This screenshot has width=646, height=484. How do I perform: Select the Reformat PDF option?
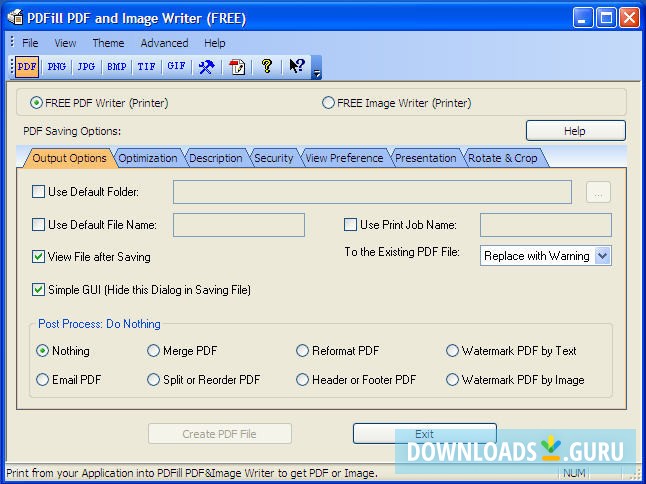pos(302,351)
